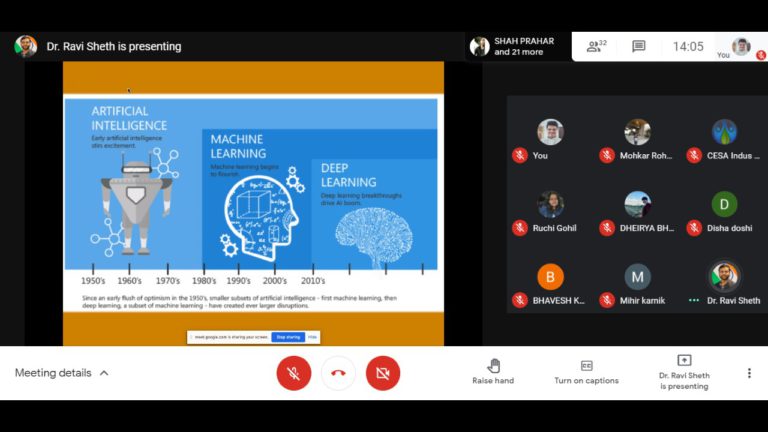Open the participants list icon
The width and height of the screenshot is (768, 432).
[596, 46]
